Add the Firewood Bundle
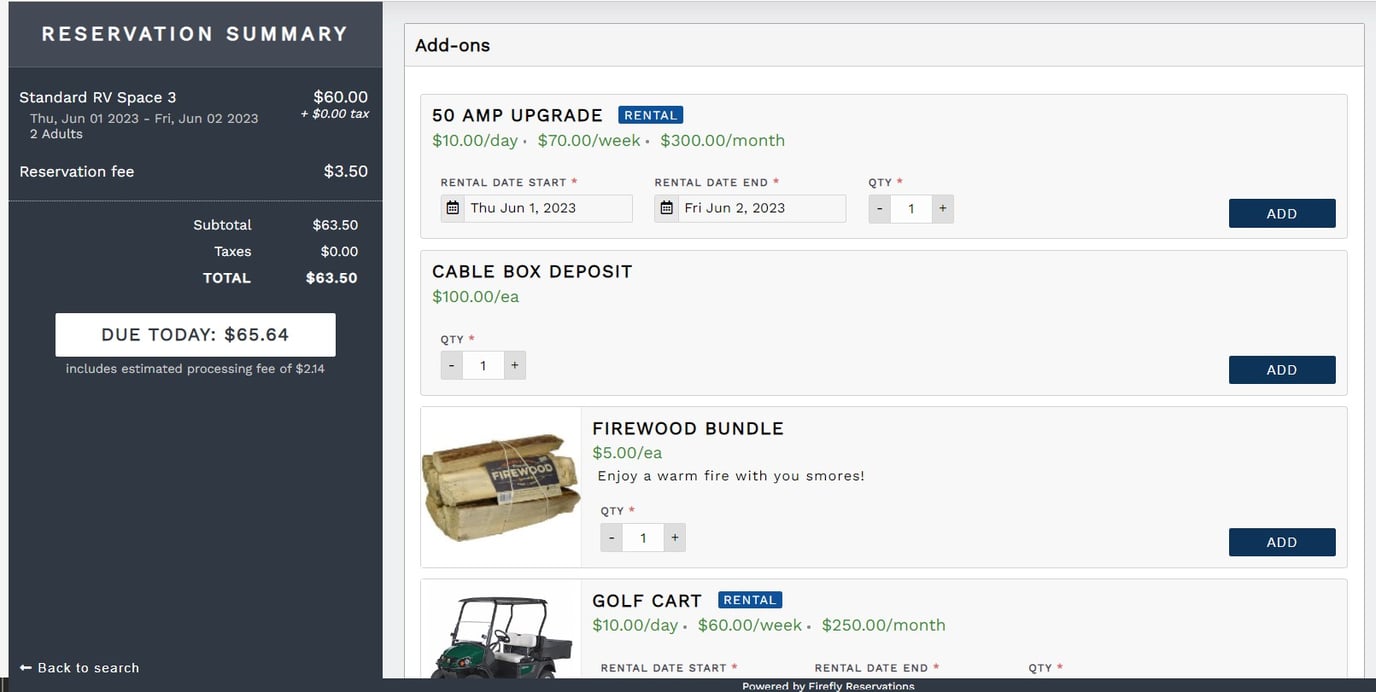Viewport: 1376px width, 692px height. tap(1282, 541)
